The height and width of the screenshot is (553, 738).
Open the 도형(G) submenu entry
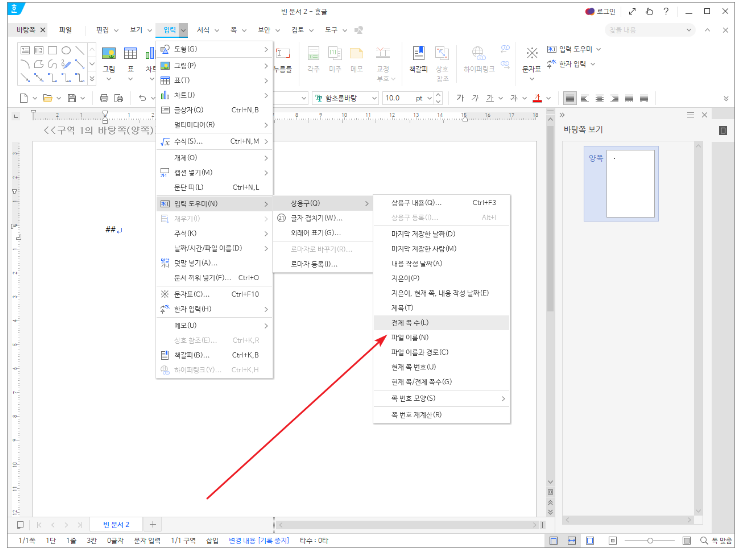(x=215, y=49)
